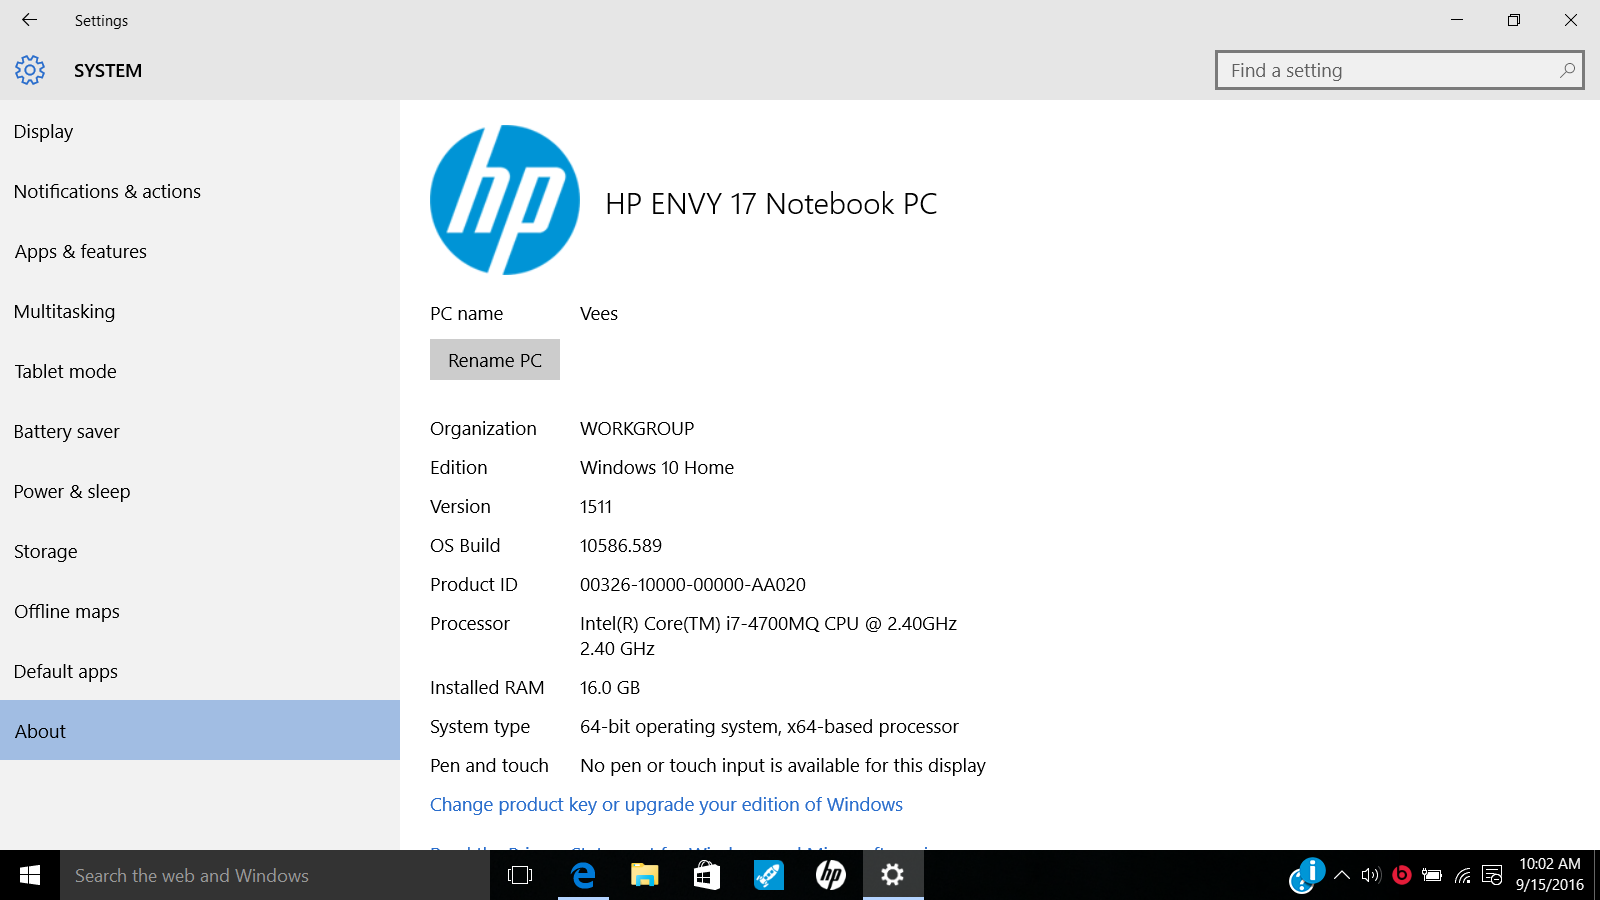Image resolution: width=1600 pixels, height=900 pixels.
Task: Open the Windows Start menu
Action: (30, 875)
